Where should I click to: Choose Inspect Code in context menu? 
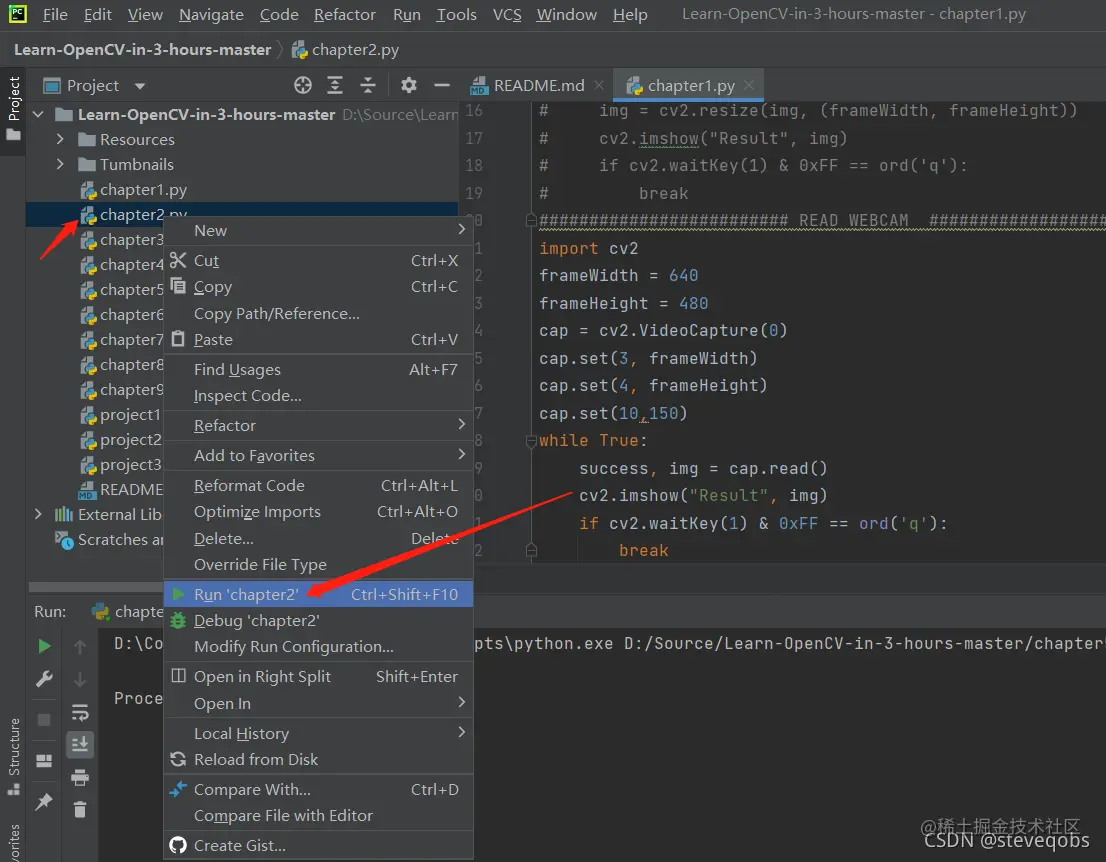tap(318, 396)
